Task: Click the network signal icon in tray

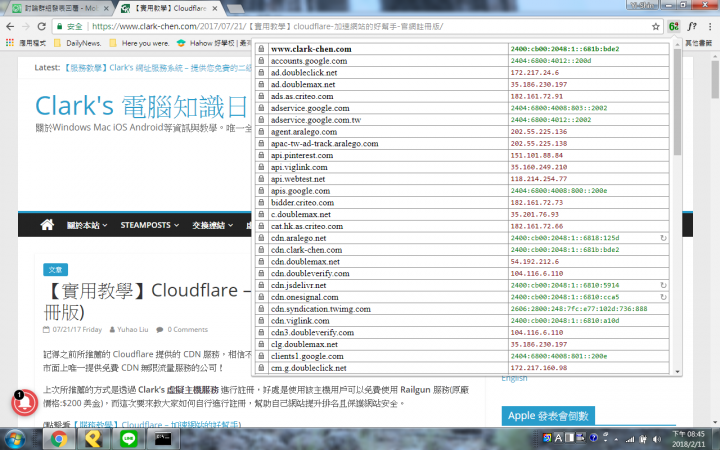Action: [x=630, y=439]
